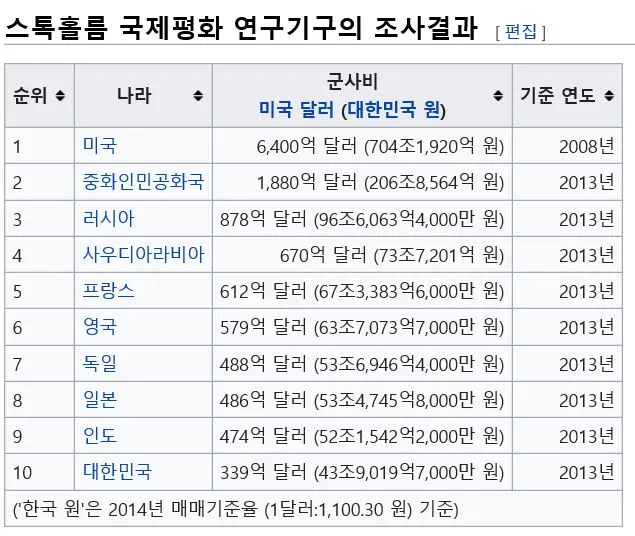This screenshot has width=635, height=536.
Task: Click rank number 10 cell
Action: pos(40,472)
